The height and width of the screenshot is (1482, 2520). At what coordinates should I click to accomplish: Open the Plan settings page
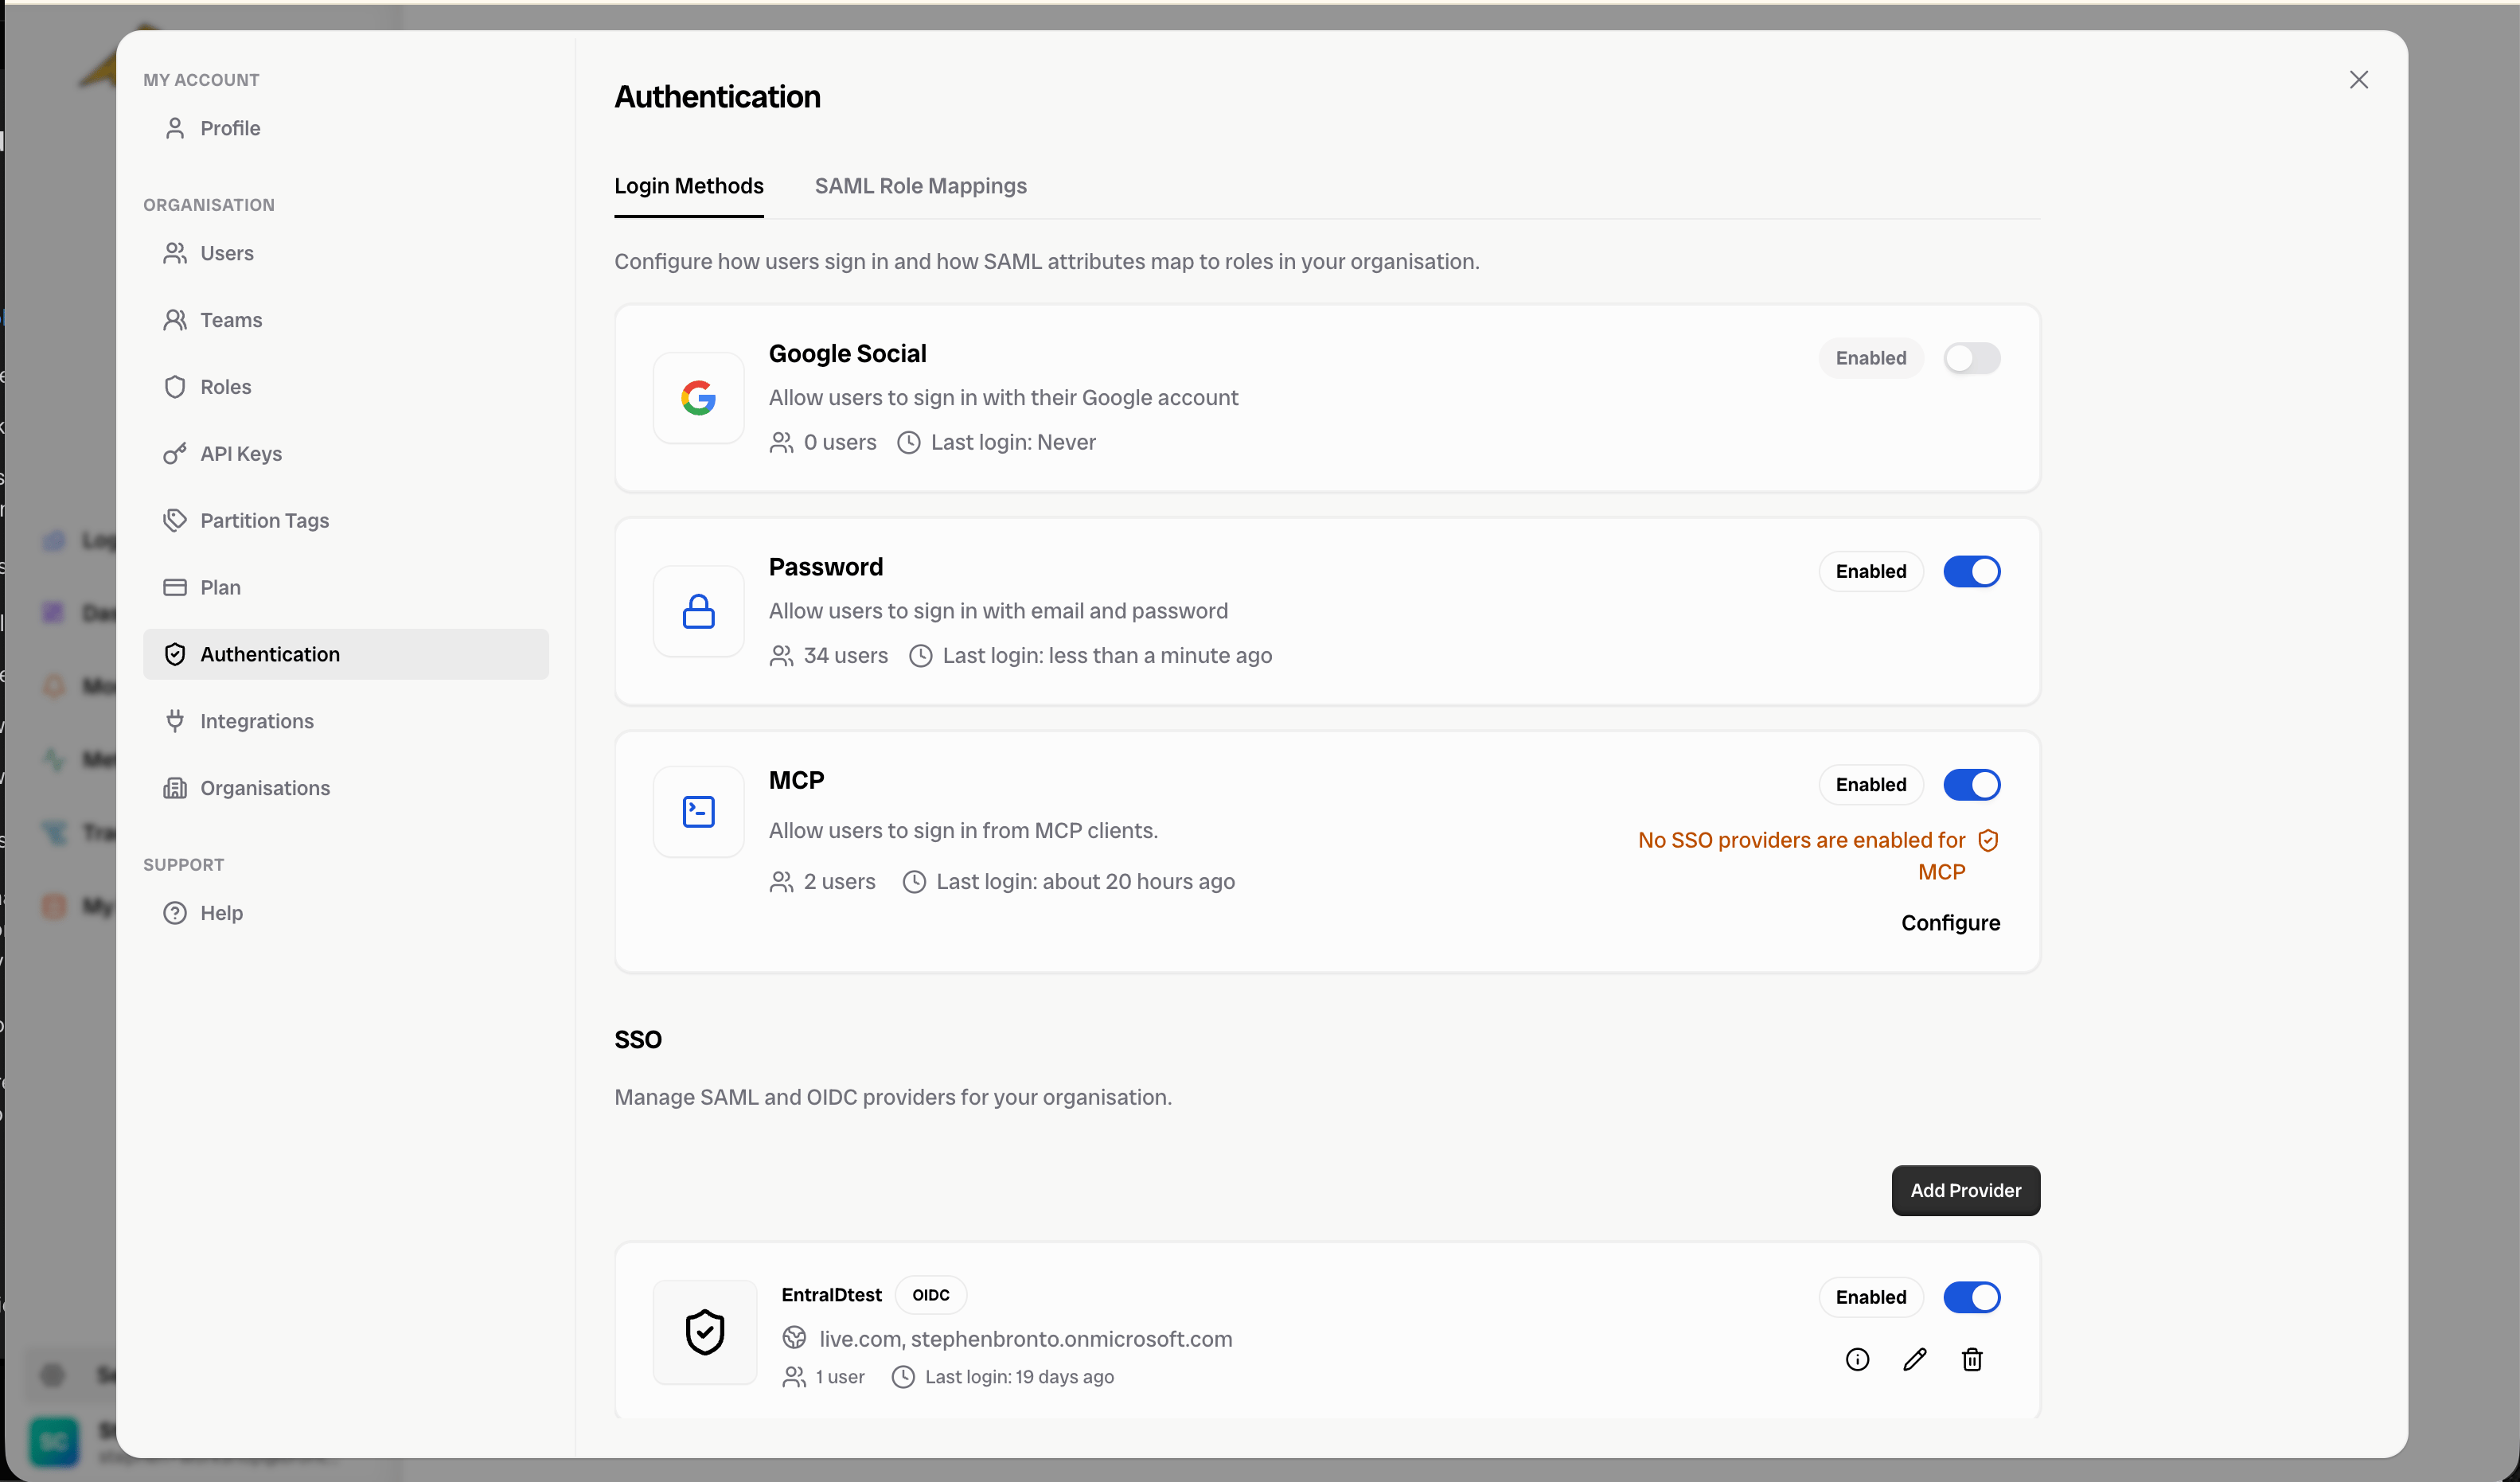click(x=345, y=588)
